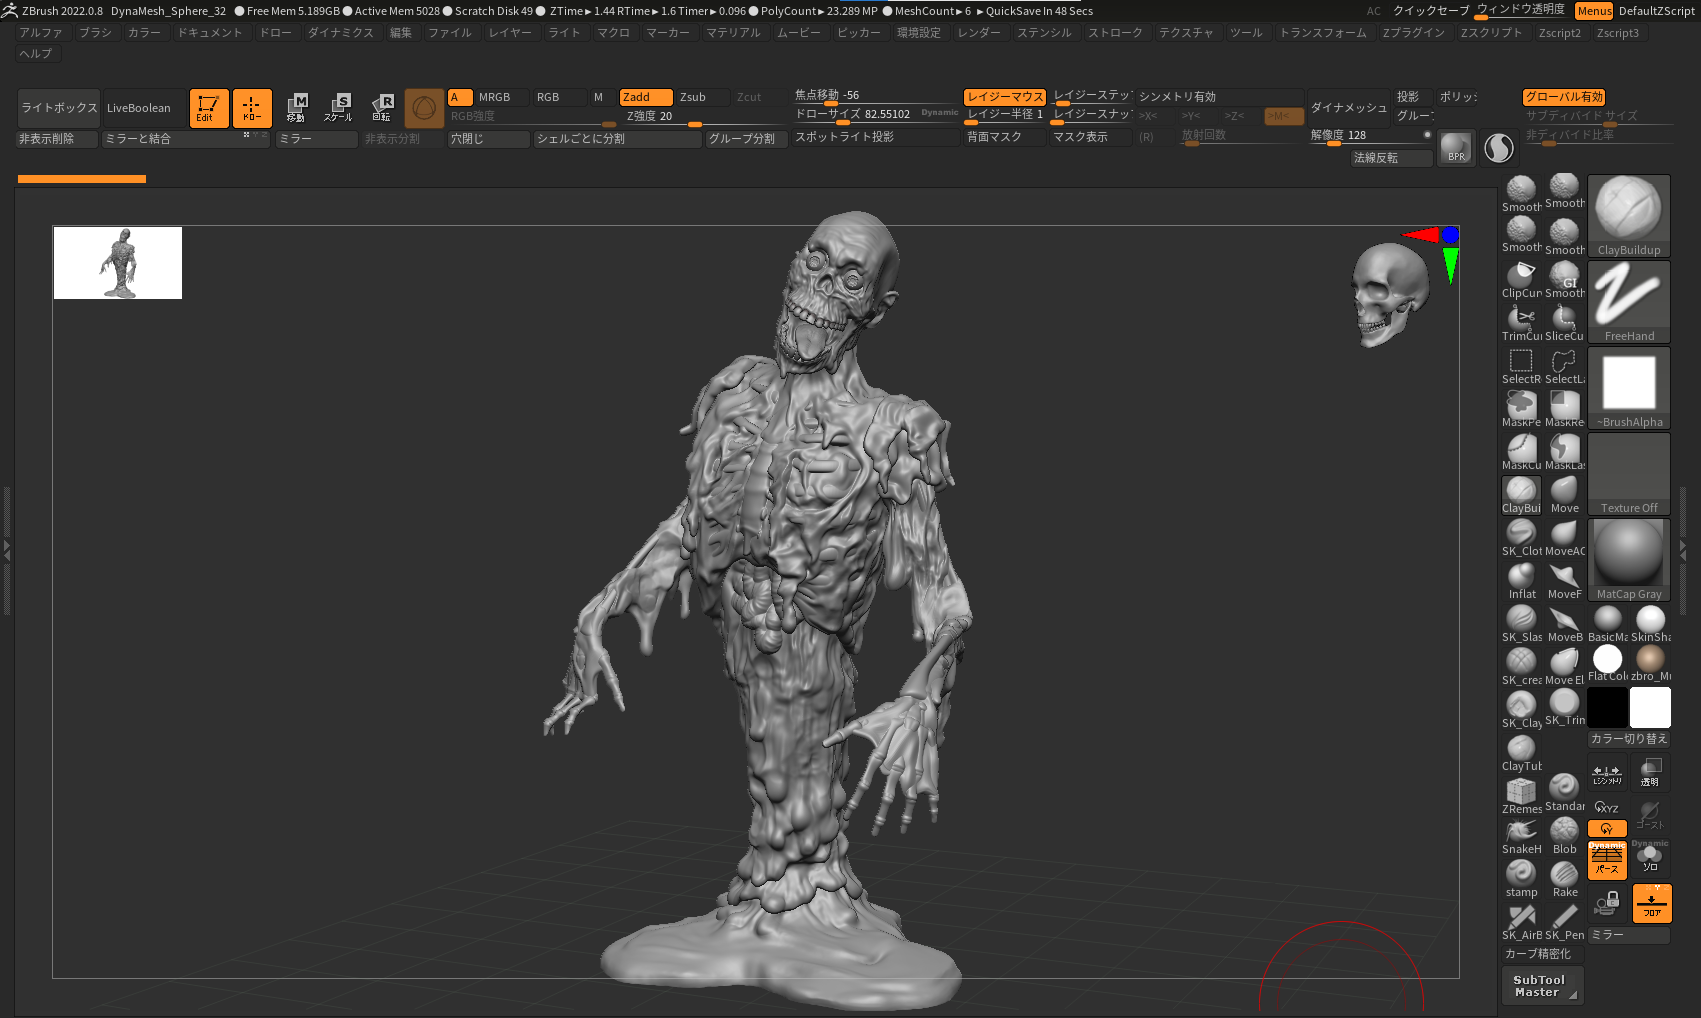Click the ライトボックス button
1701x1018 pixels.
(59, 108)
